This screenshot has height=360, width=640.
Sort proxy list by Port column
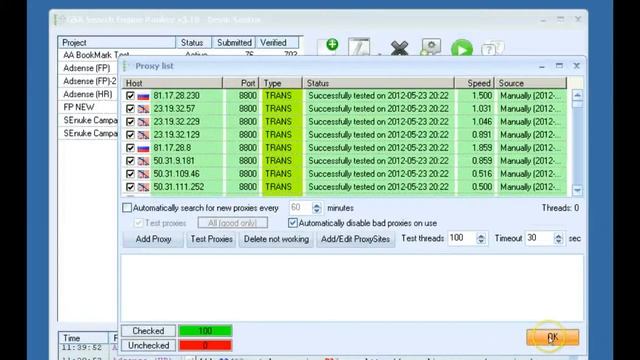point(241,83)
